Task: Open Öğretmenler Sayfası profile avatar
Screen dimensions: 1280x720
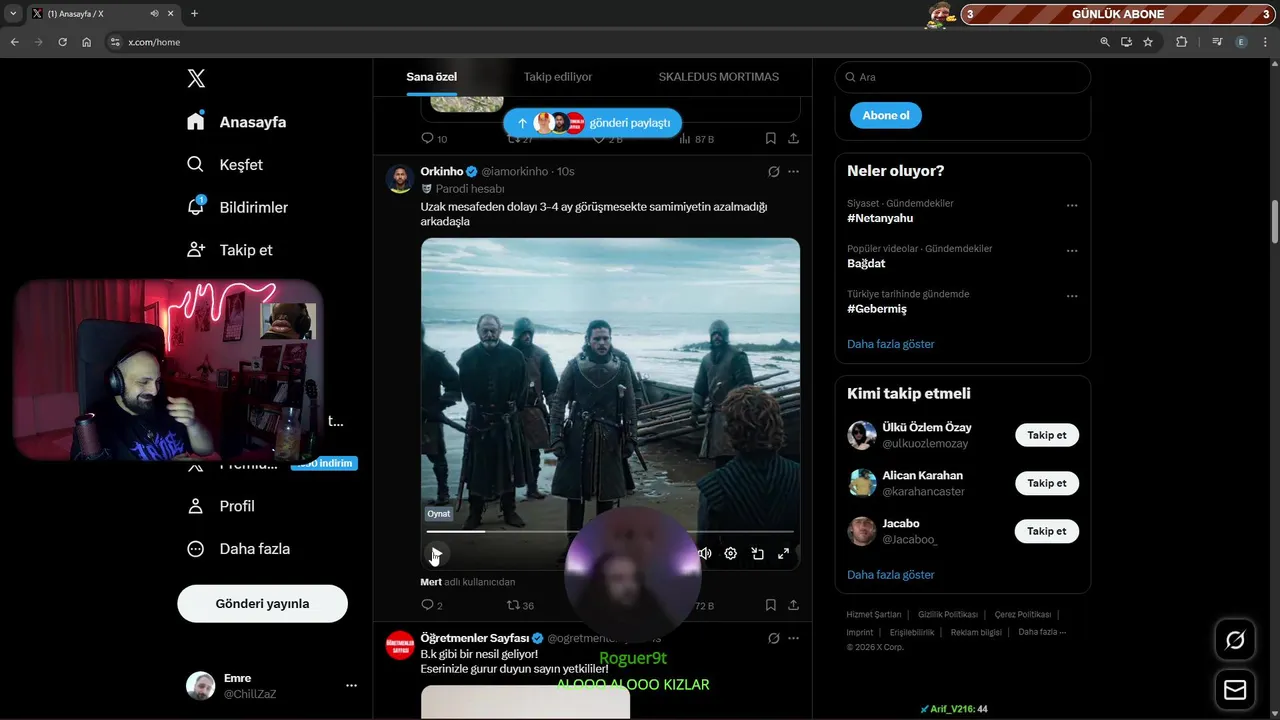Action: coord(400,645)
